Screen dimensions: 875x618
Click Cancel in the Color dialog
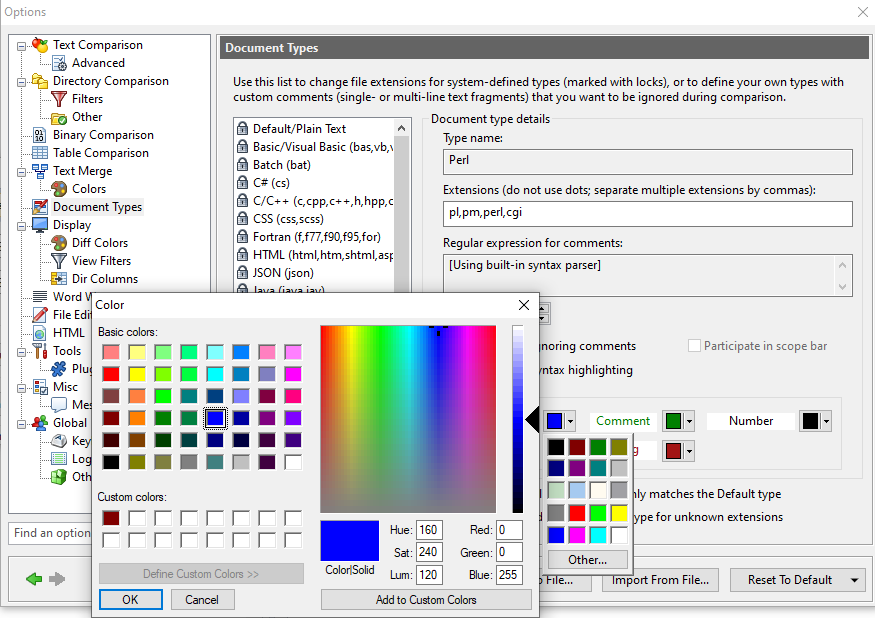pos(202,600)
